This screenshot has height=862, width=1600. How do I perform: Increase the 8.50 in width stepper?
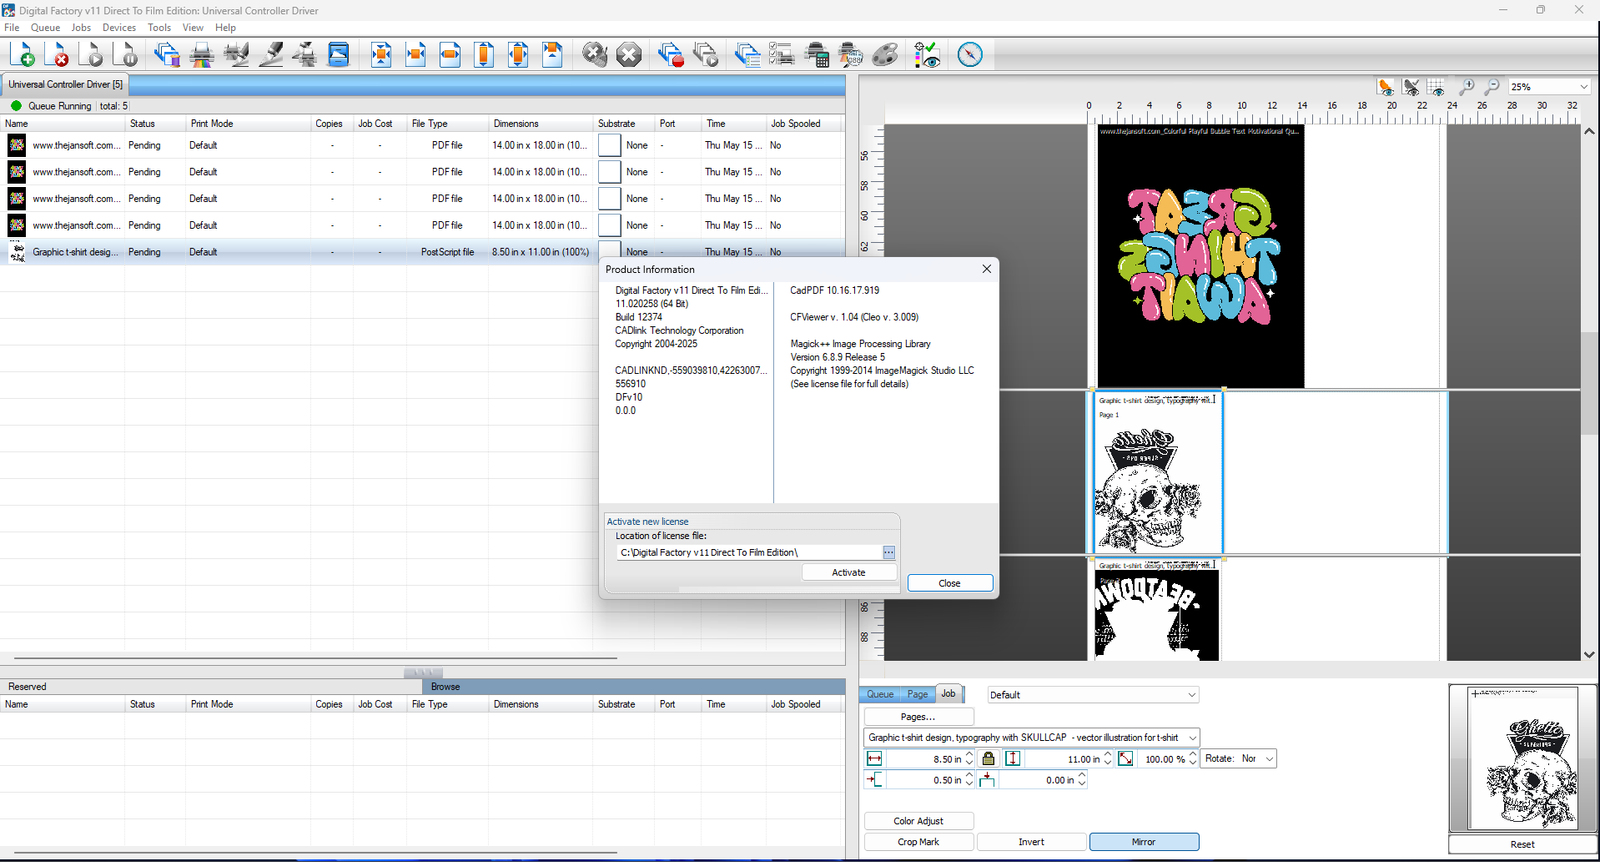pos(969,755)
